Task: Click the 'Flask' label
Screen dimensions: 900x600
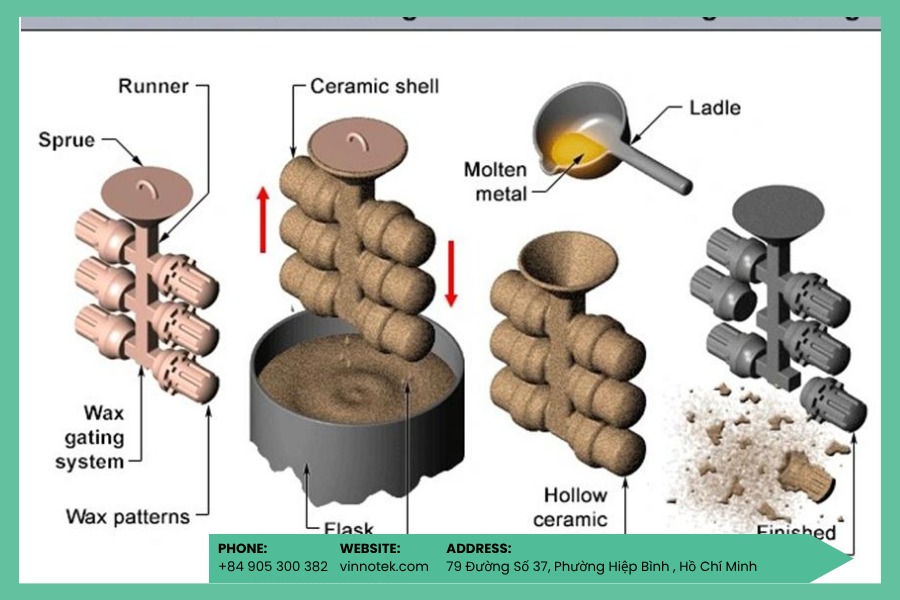Action: point(349,527)
